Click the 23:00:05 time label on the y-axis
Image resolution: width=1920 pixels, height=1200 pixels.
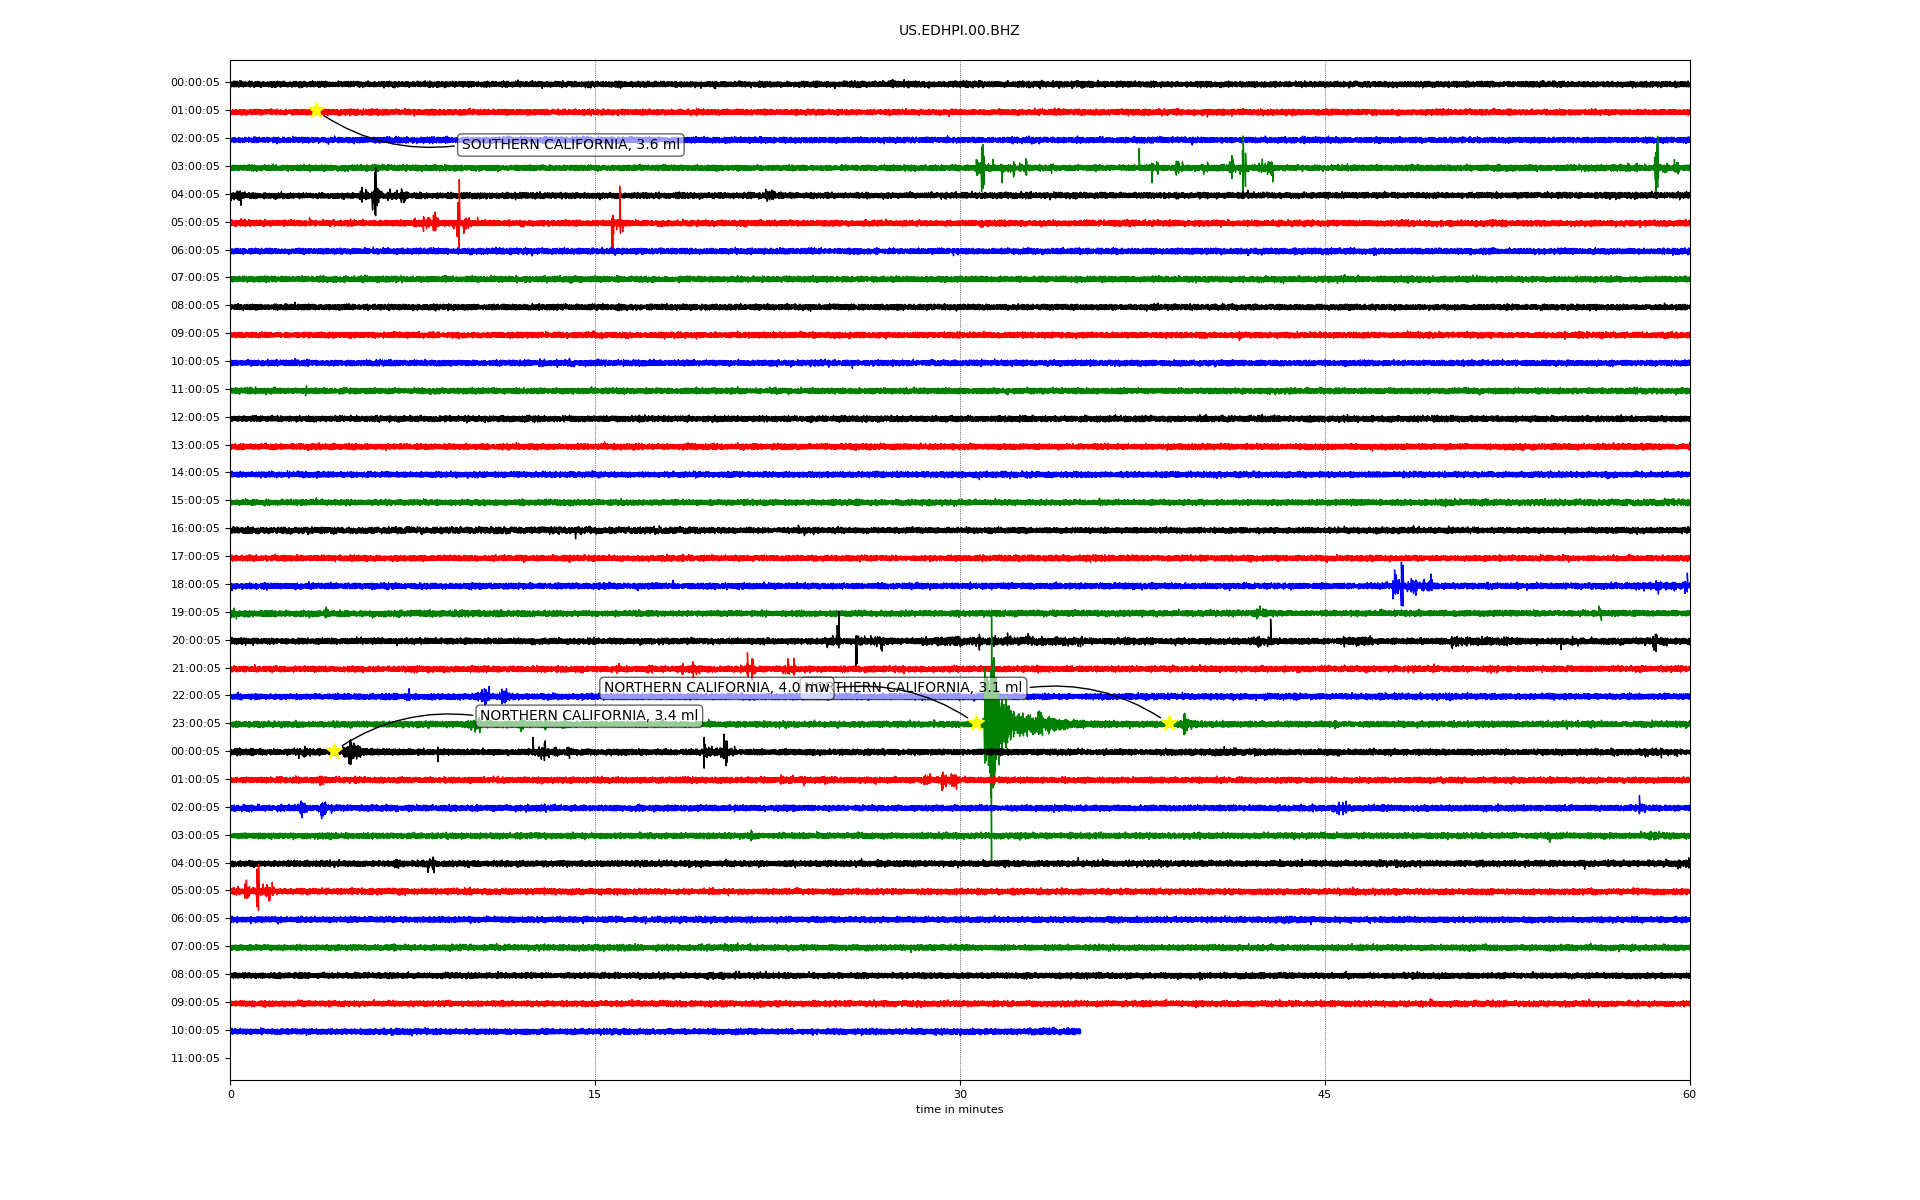[x=195, y=723]
